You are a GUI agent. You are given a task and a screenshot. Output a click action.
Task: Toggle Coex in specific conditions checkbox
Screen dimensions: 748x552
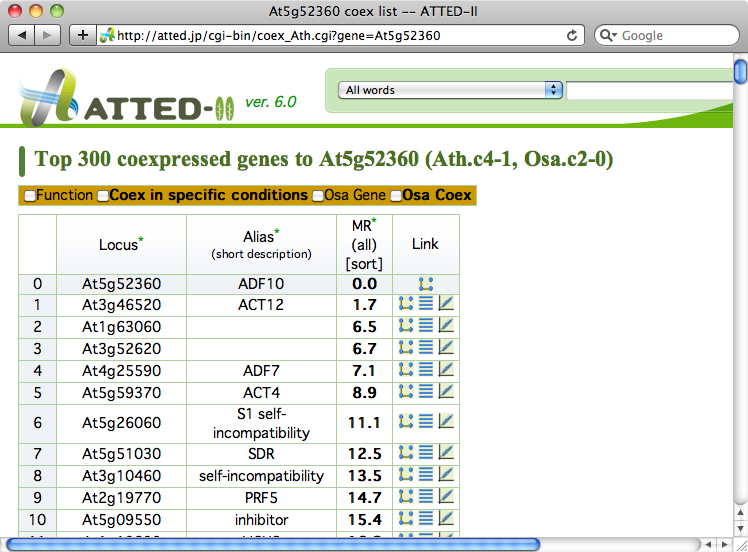[x=103, y=196]
